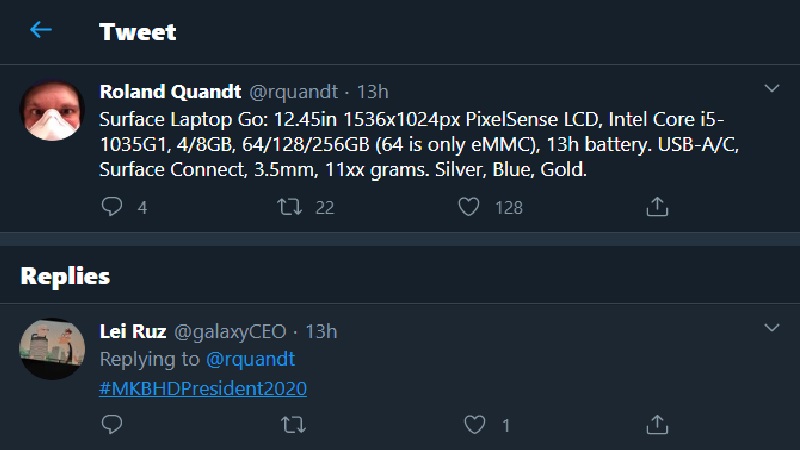Share Roland Quandt's tweet
Image resolution: width=800 pixels, height=450 pixels.
(657, 207)
